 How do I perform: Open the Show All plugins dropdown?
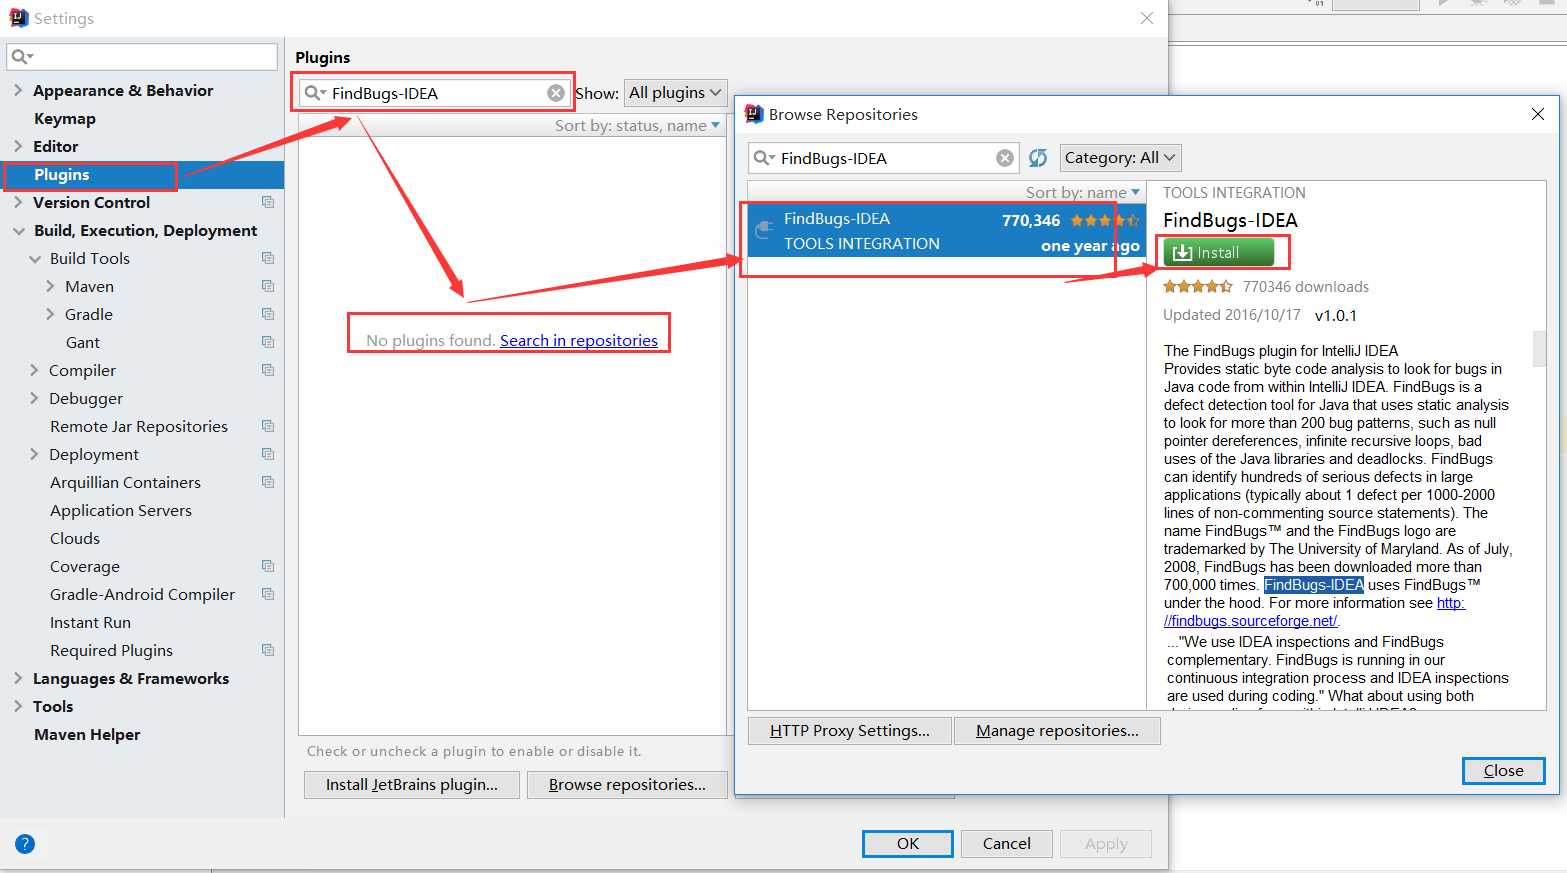pyautogui.click(x=675, y=93)
